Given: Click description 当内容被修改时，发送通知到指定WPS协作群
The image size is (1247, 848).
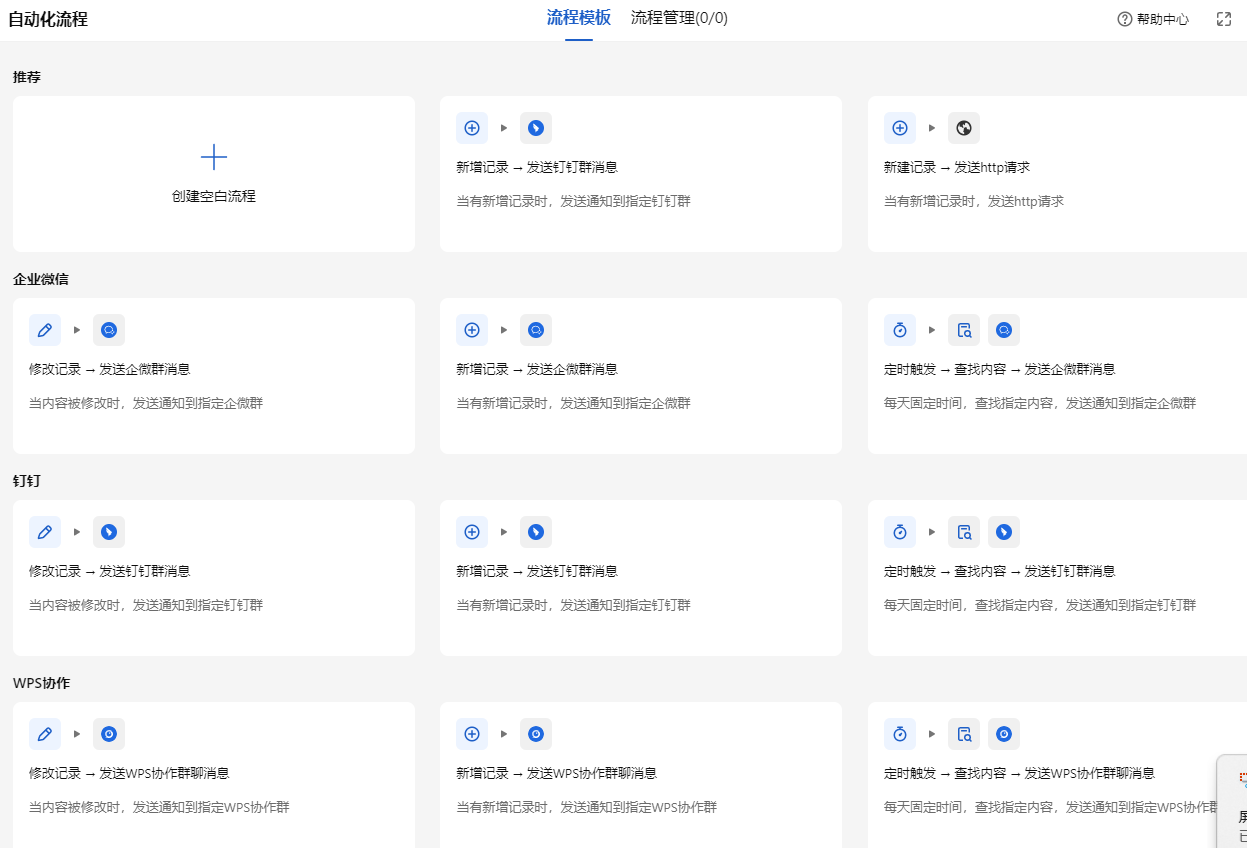Looking at the screenshot, I should (160, 807).
